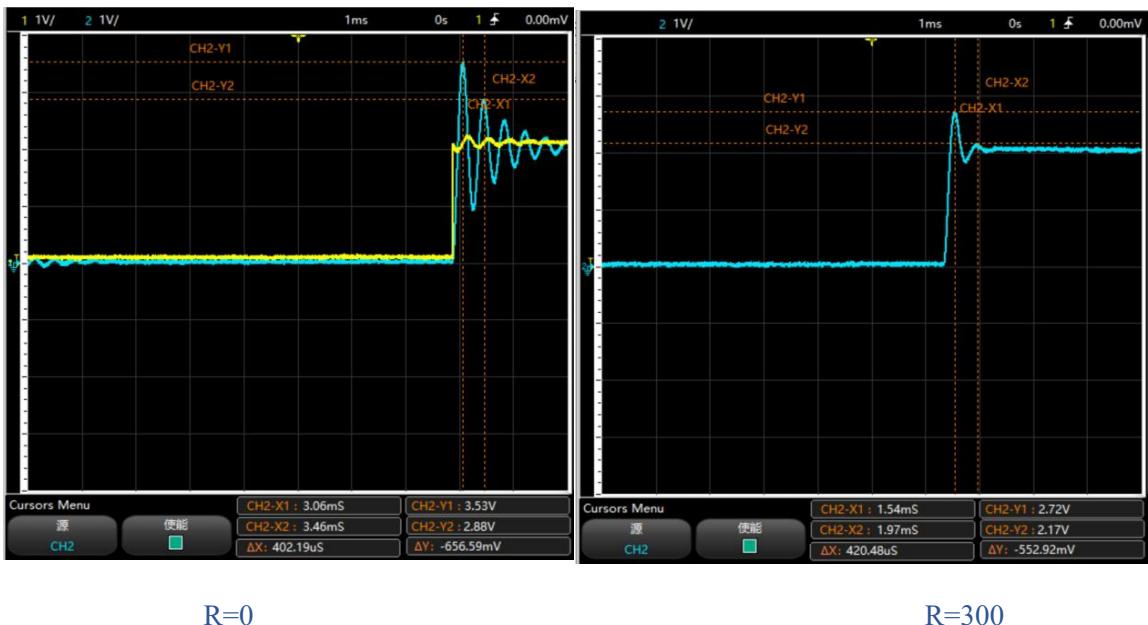Click the yellow trigger position marker in left scope
Screen dimensions: 1148x625
coord(297,38)
